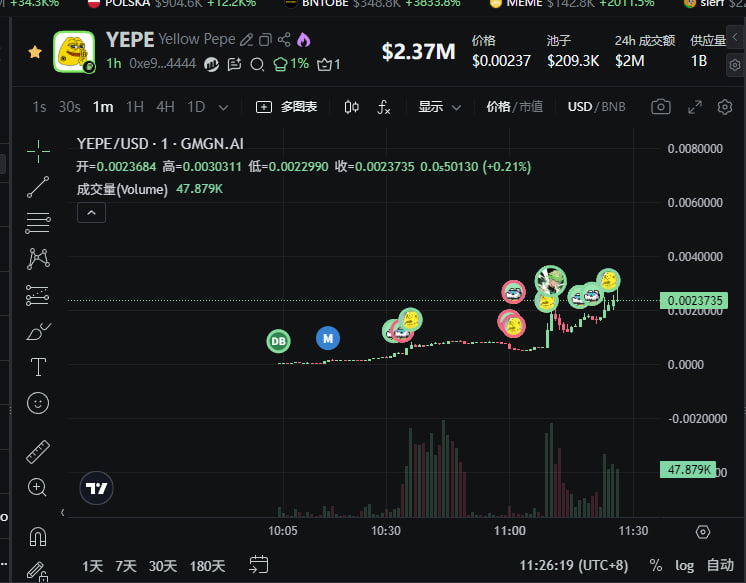Viewport: 746px width, 583px height.
Task: Open the emoji icons tool
Action: [x=38, y=404]
